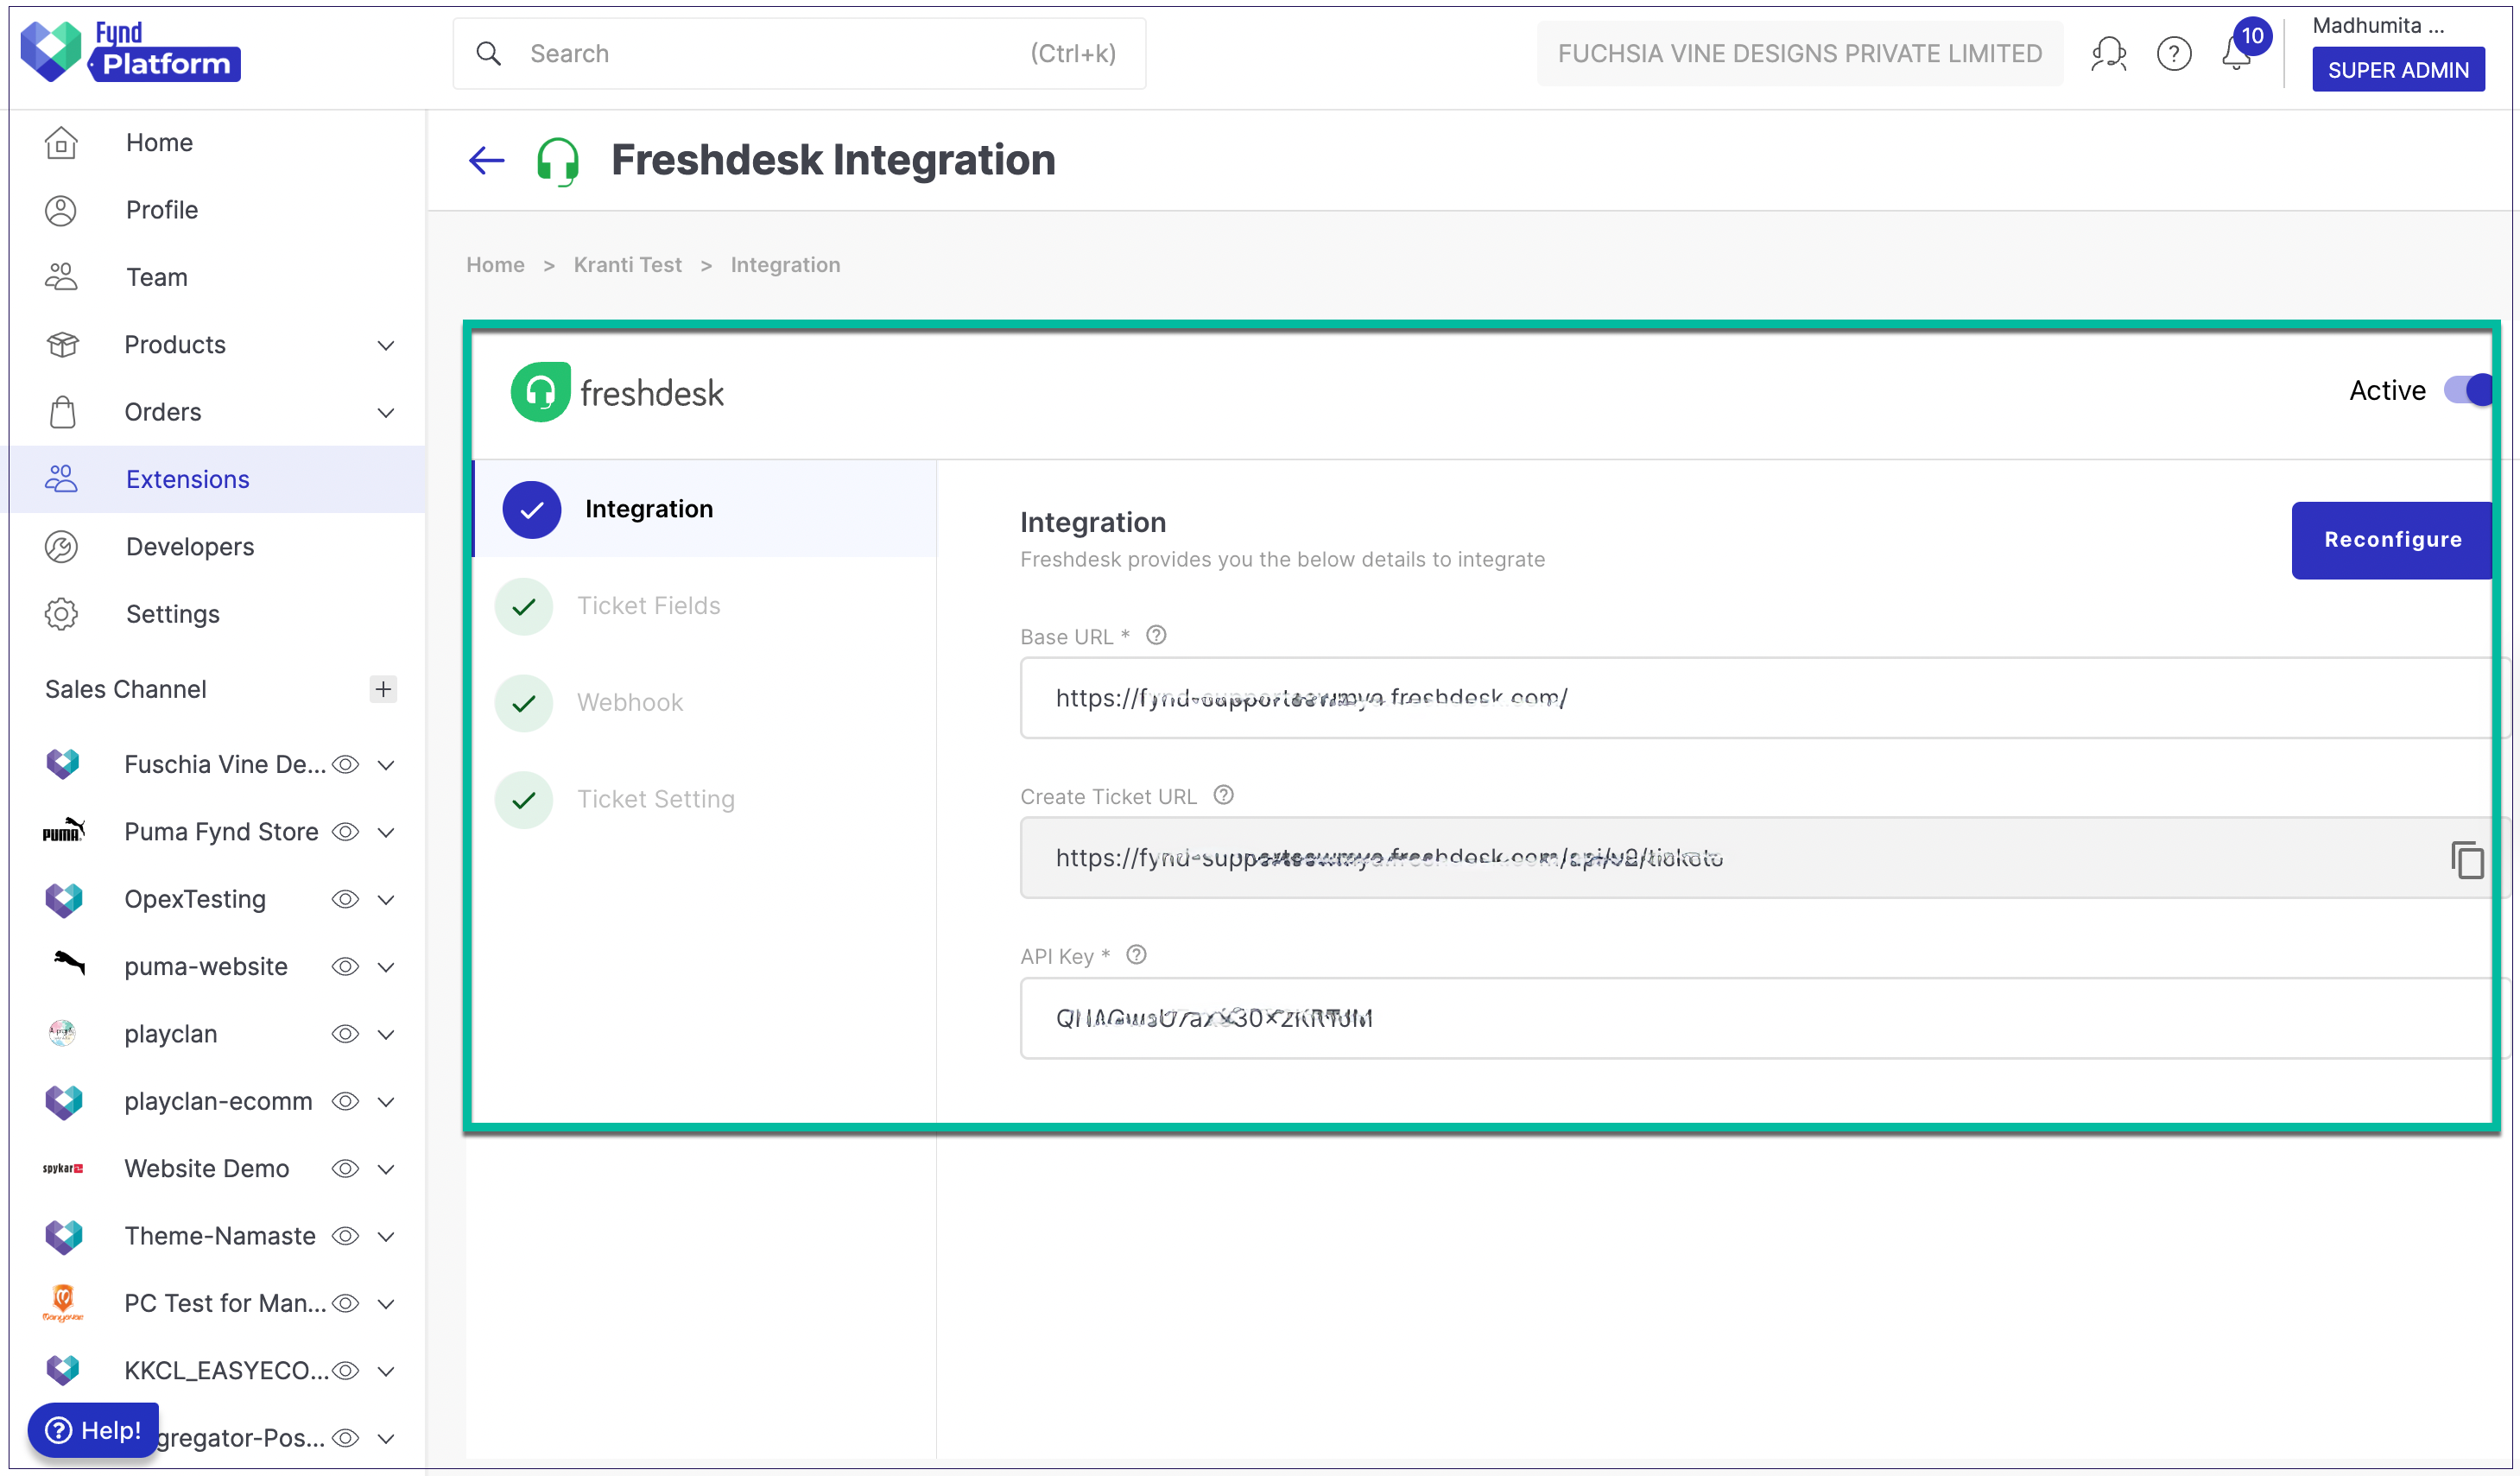This screenshot has width=2520, height=1476.
Task: Select the Developers sidebar item
Action: [x=190, y=546]
